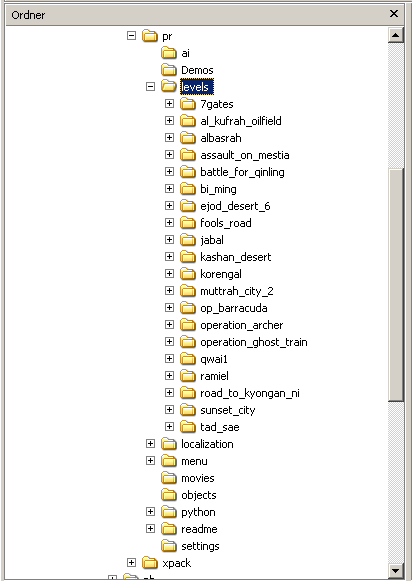Expand the muttrah_city_2 folder
Viewport: 412px width, 581px height.
point(169,290)
